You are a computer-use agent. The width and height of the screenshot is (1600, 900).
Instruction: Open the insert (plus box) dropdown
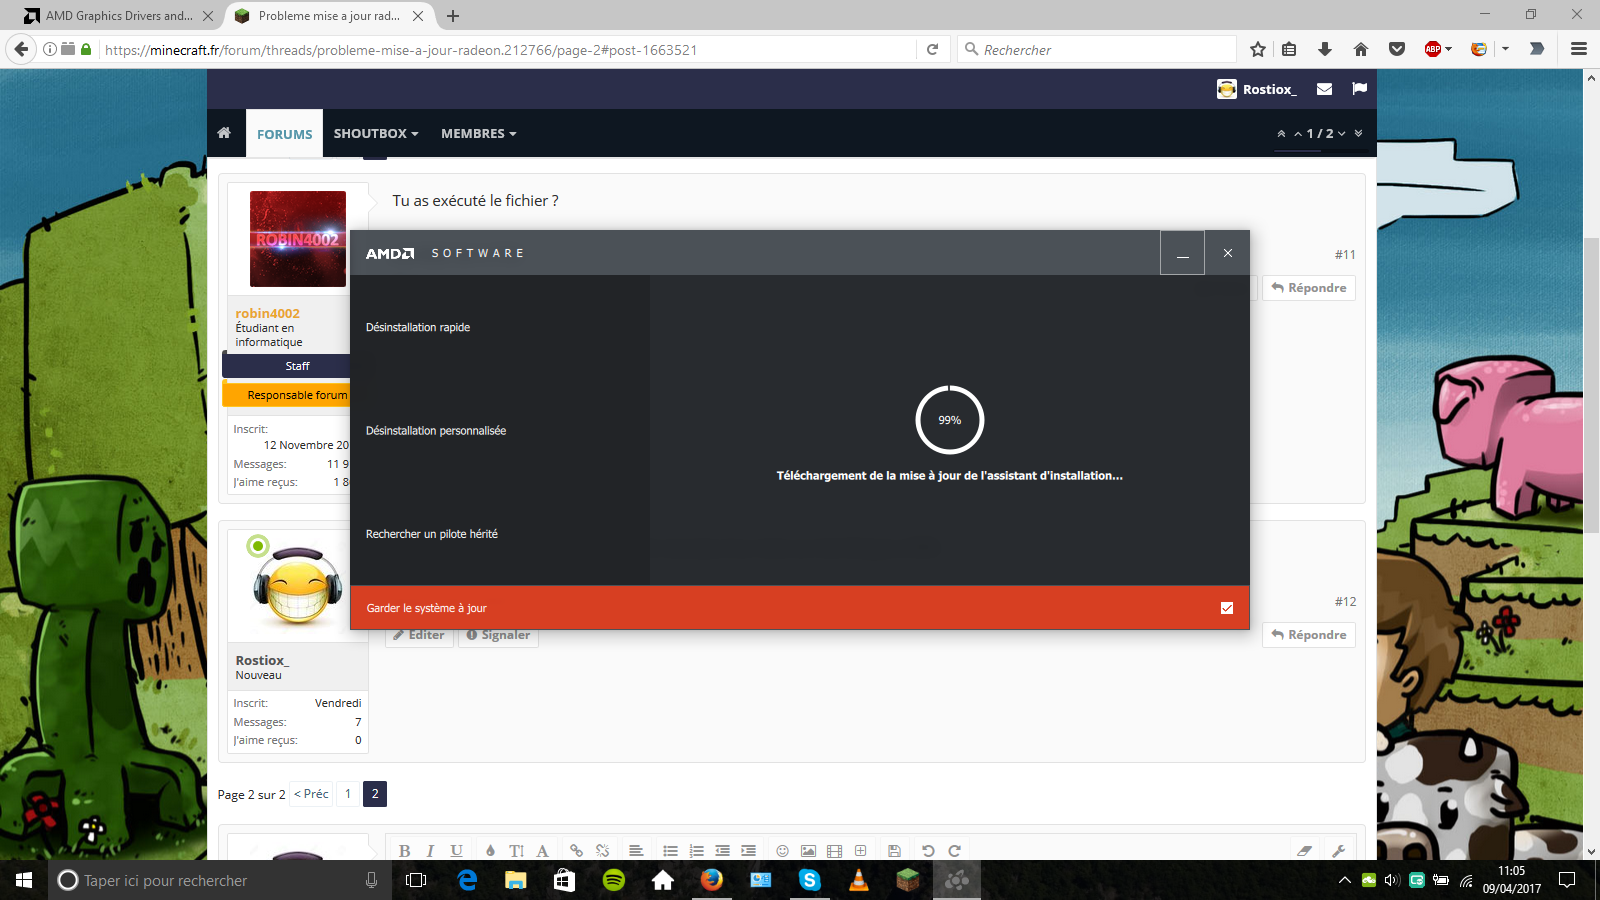click(860, 851)
